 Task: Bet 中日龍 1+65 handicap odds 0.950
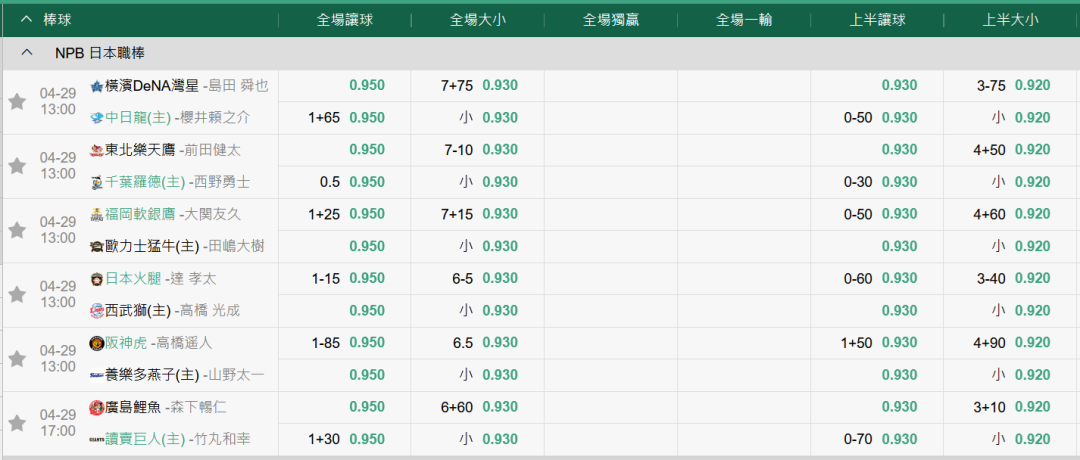pyautogui.click(x=367, y=118)
